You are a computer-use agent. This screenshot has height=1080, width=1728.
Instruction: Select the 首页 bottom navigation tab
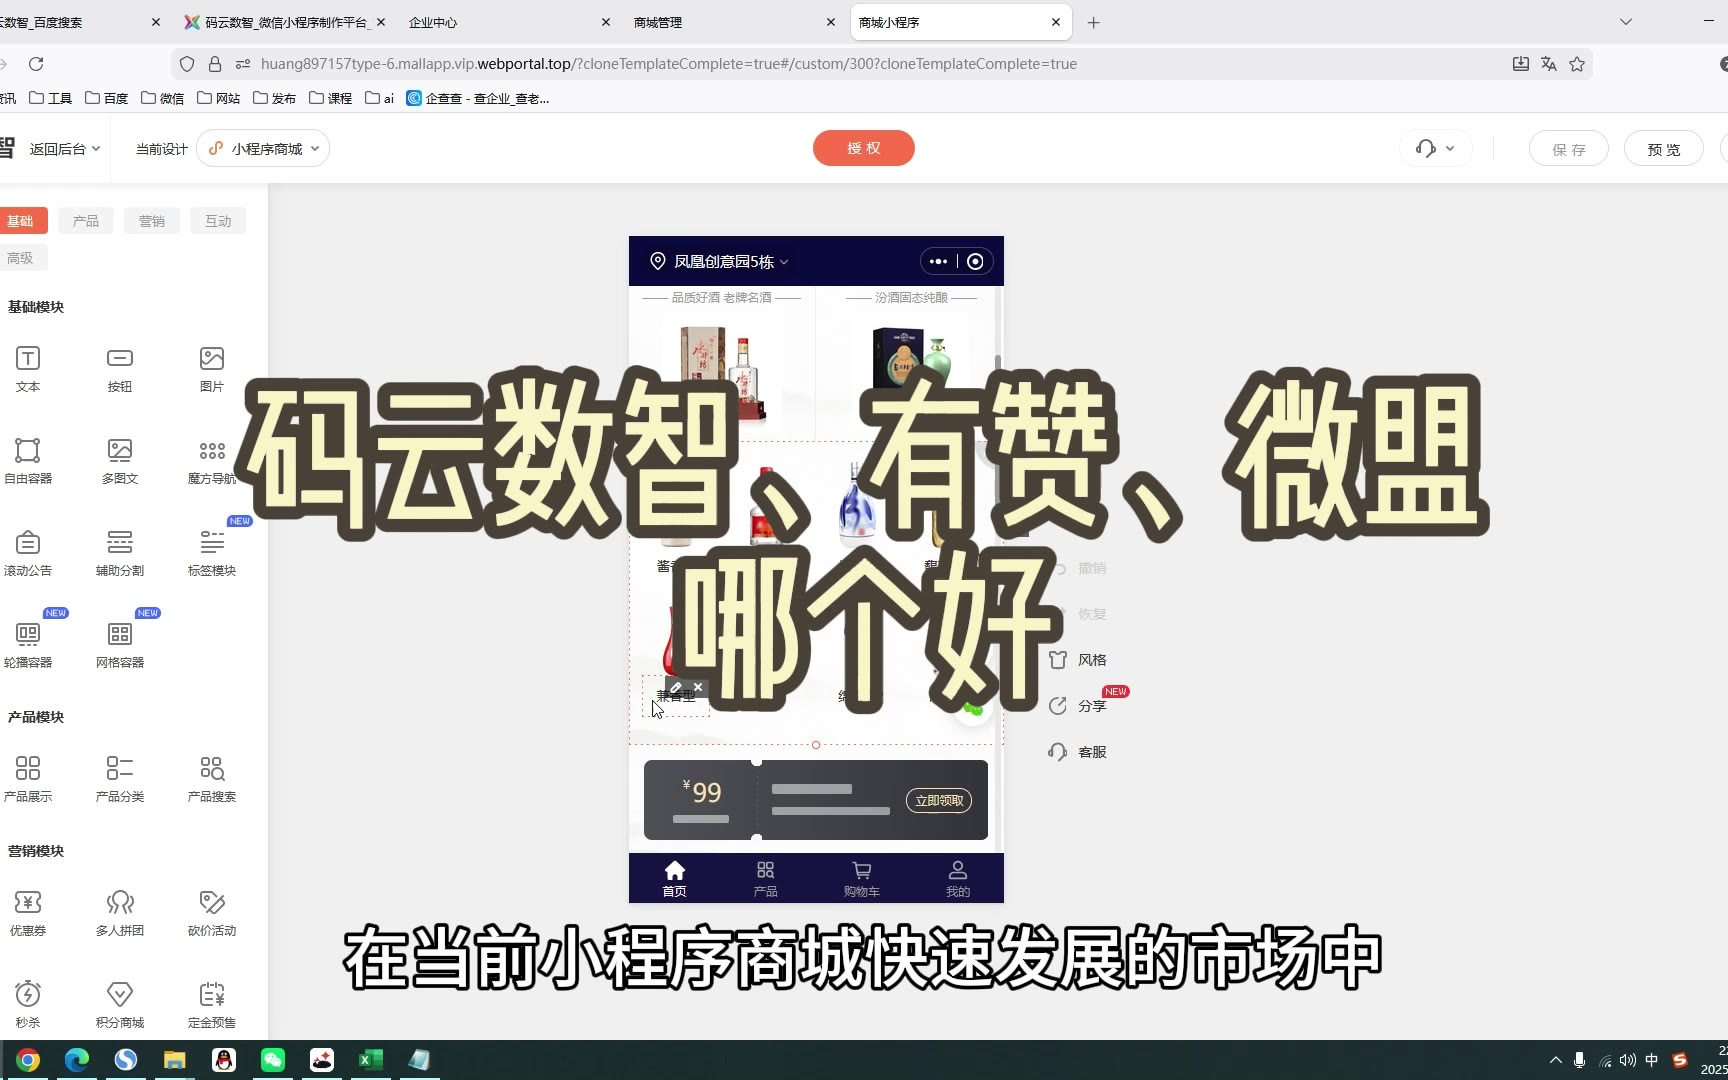(675, 879)
